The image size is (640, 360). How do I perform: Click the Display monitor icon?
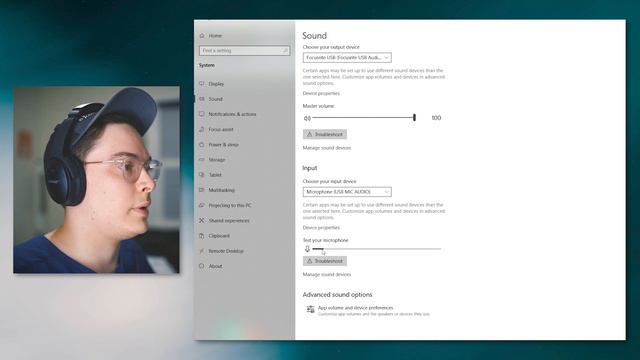coord(202,83)
